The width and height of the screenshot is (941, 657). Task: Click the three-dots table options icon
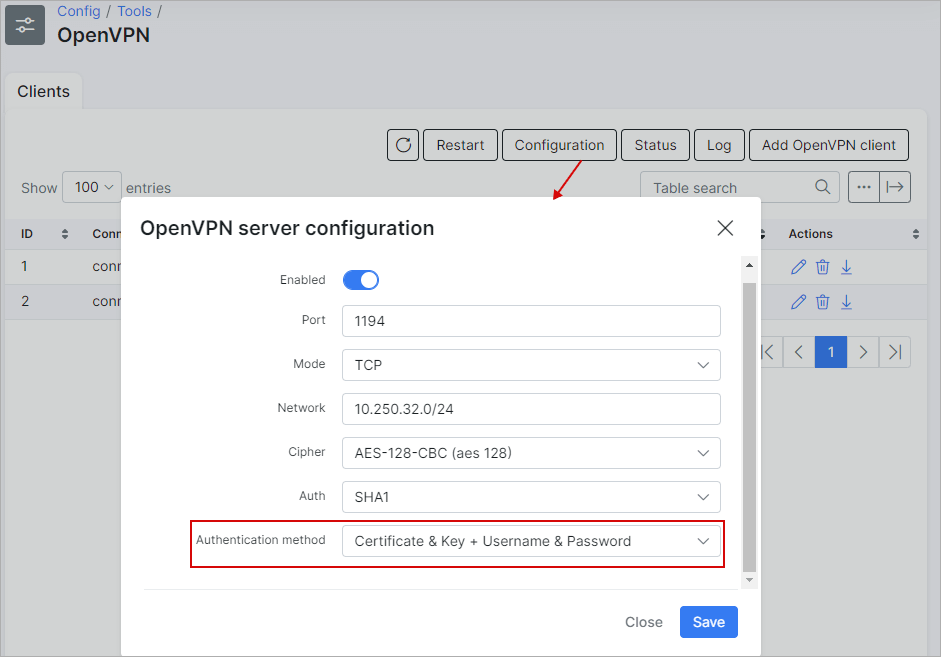[x=863, y=187]
